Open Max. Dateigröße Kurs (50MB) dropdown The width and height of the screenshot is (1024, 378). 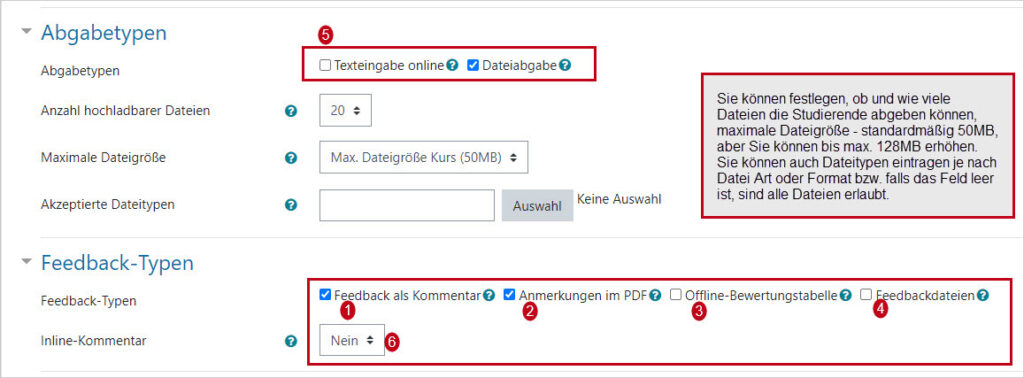click(424, 157)
